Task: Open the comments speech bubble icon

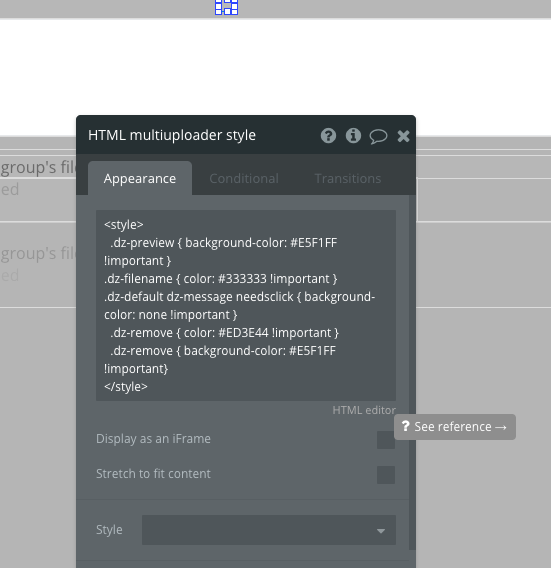Action: [x=378, y=137]
